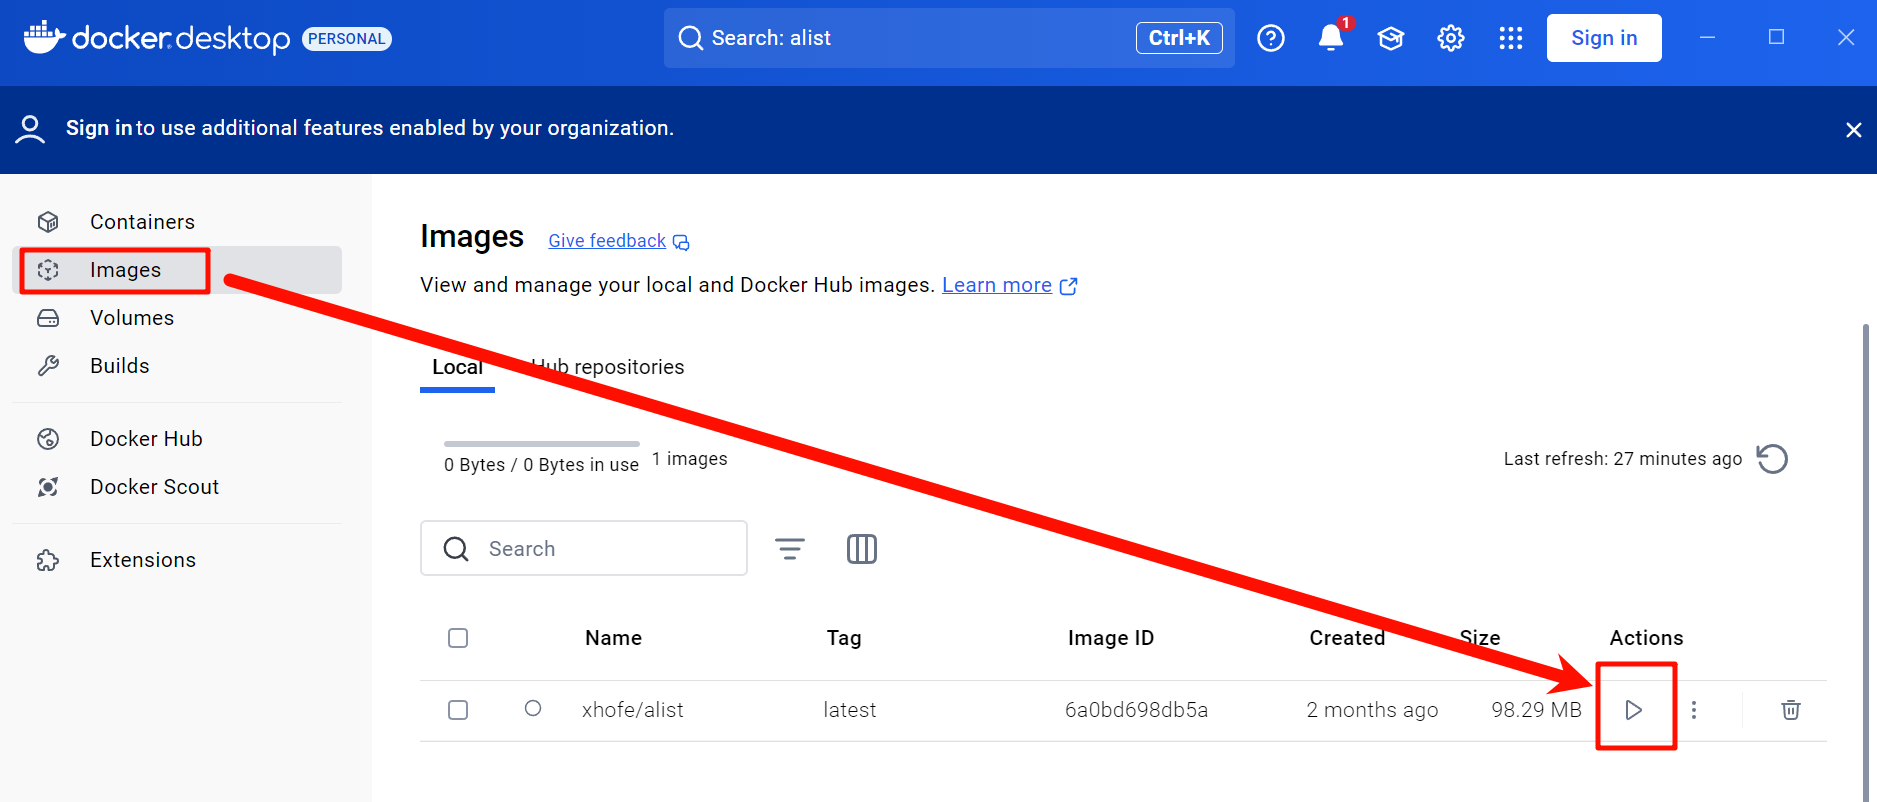Viewport: 1877px width, 802px height.
Task: Click the Actions column header
Action: (x=1647, y=638)
